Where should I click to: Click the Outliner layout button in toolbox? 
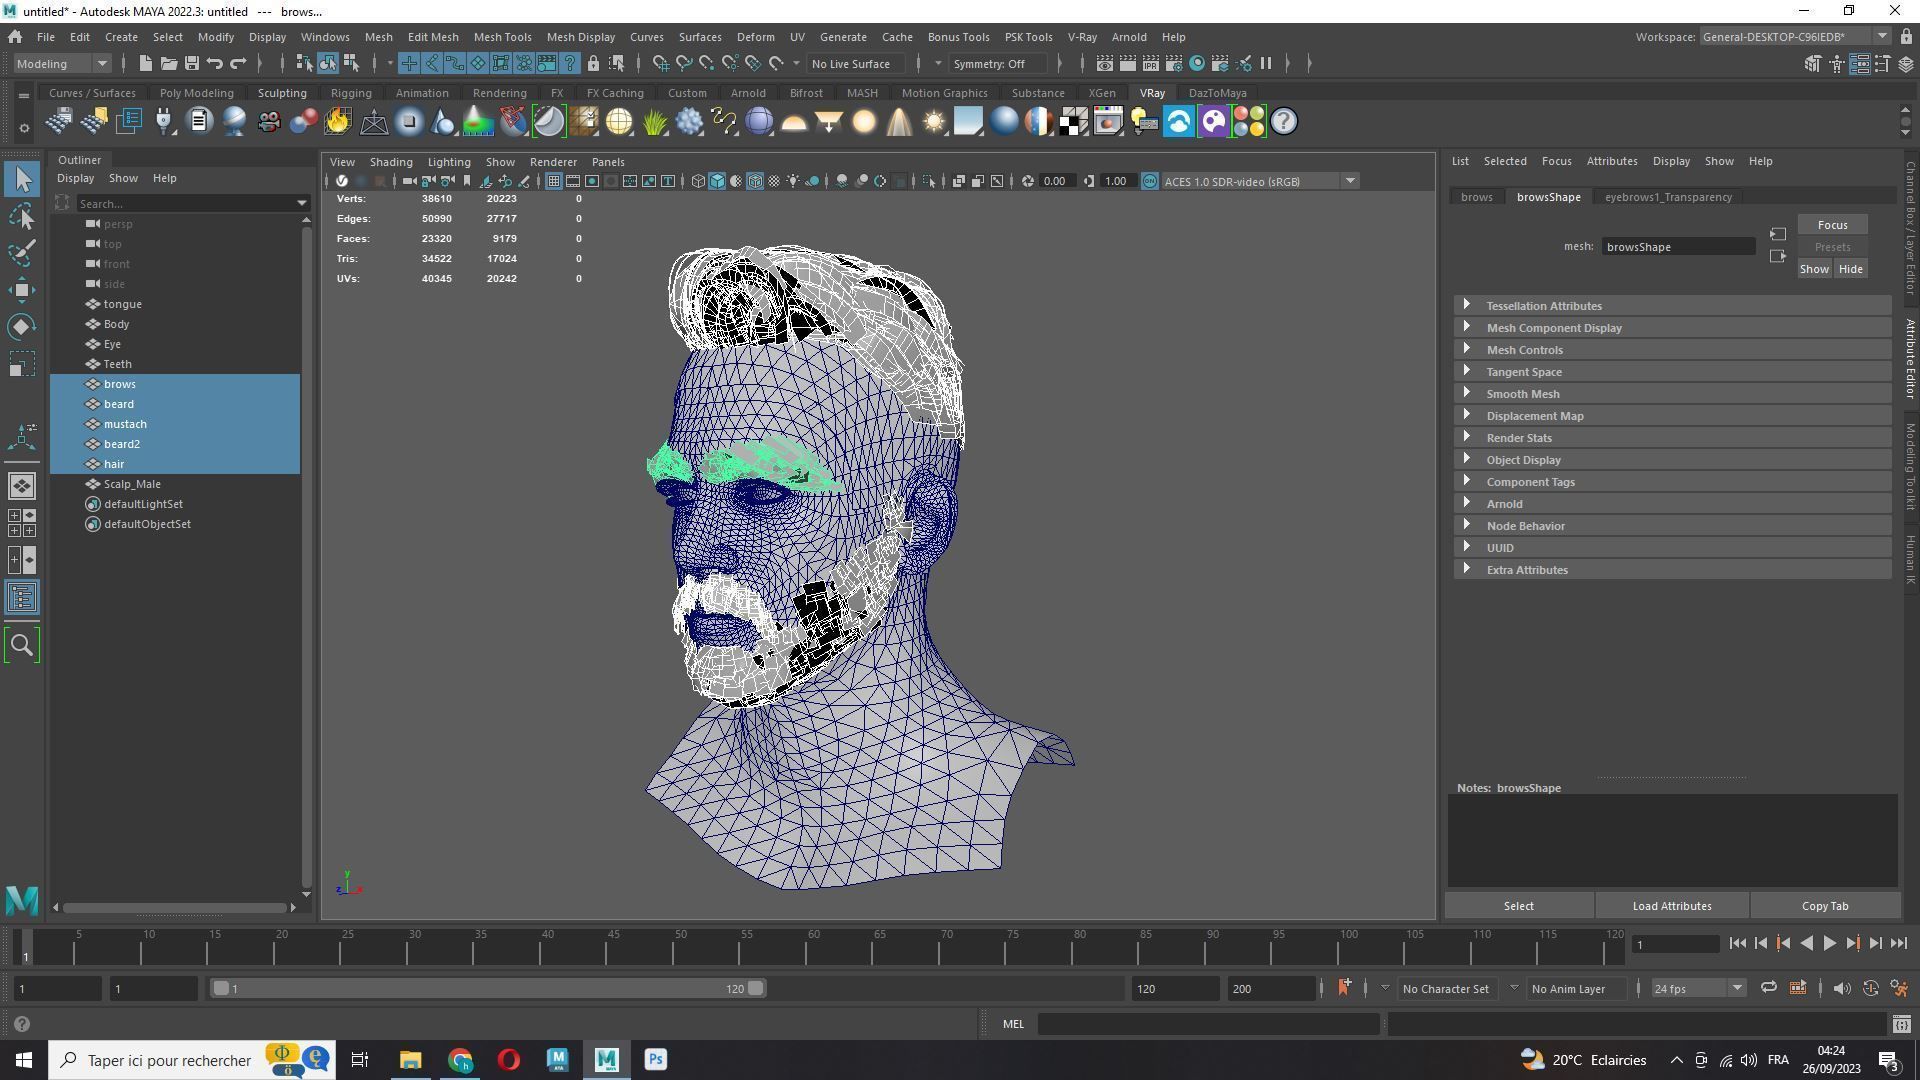click(22, 598)
